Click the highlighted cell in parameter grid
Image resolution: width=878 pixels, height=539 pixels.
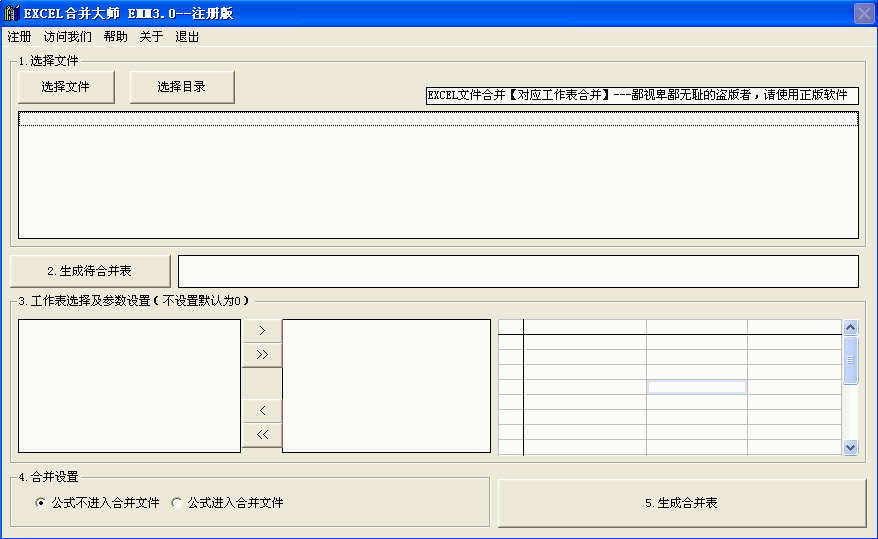697,387
